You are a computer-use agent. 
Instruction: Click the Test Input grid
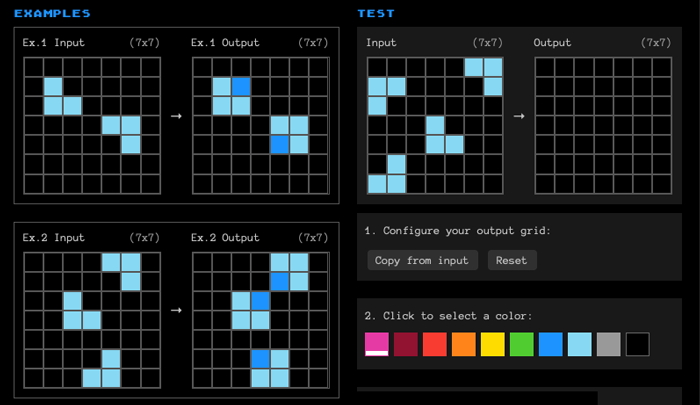point(435,125)
